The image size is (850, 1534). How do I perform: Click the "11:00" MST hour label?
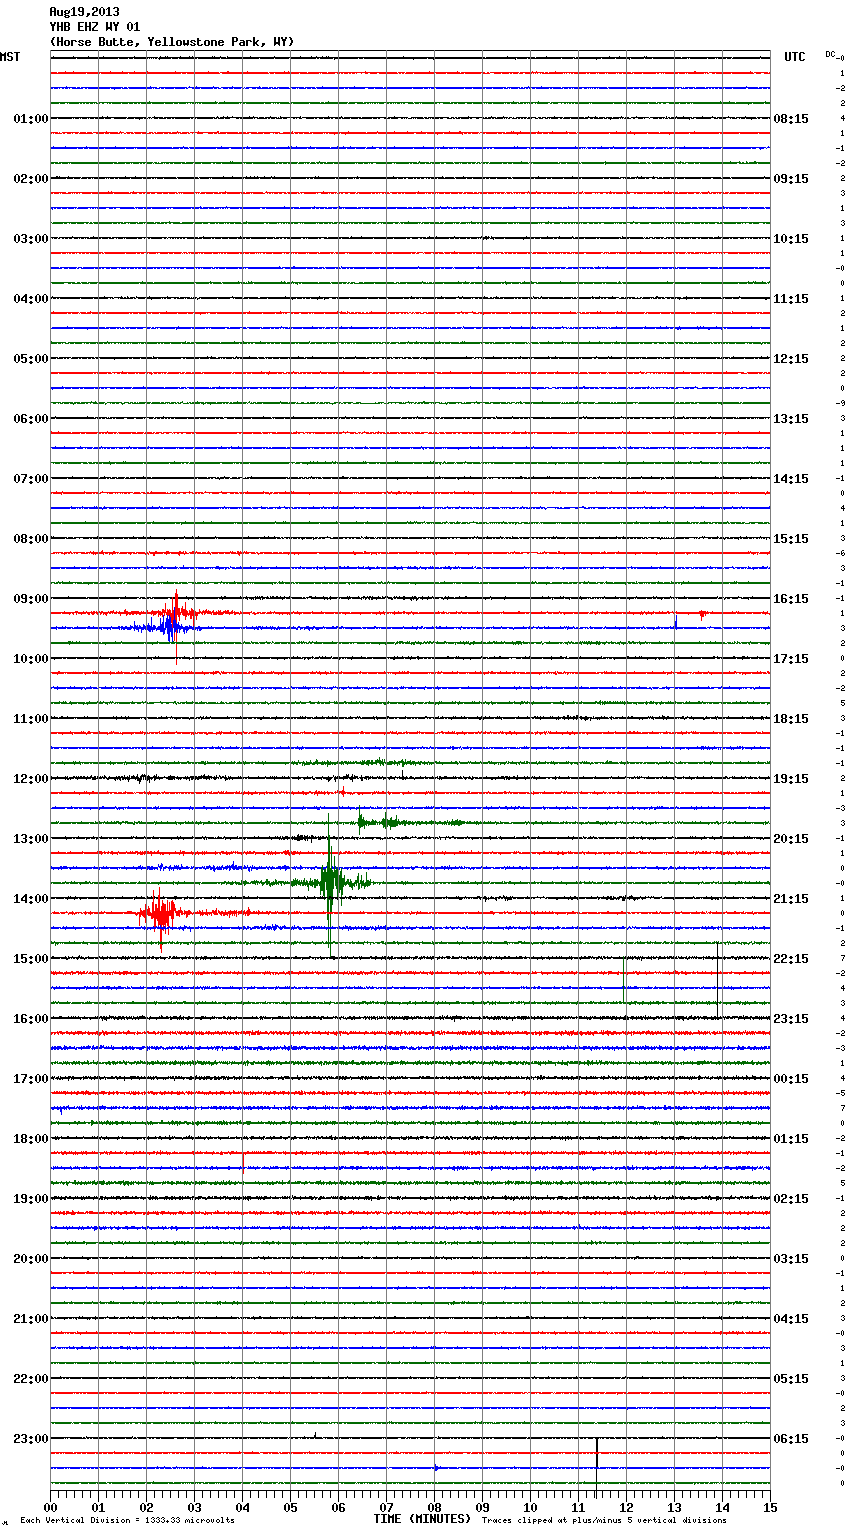click(31, 719)
